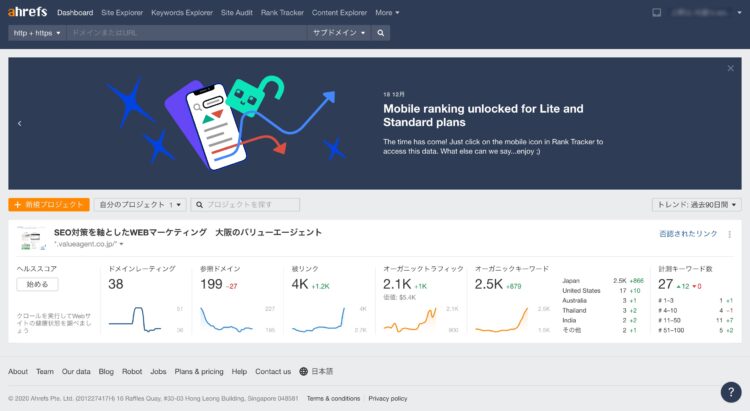Click the #4–10 ranking position row
The height and width of the screenshot is (411, 750).
pyautogui.click(x=695, y=311)
